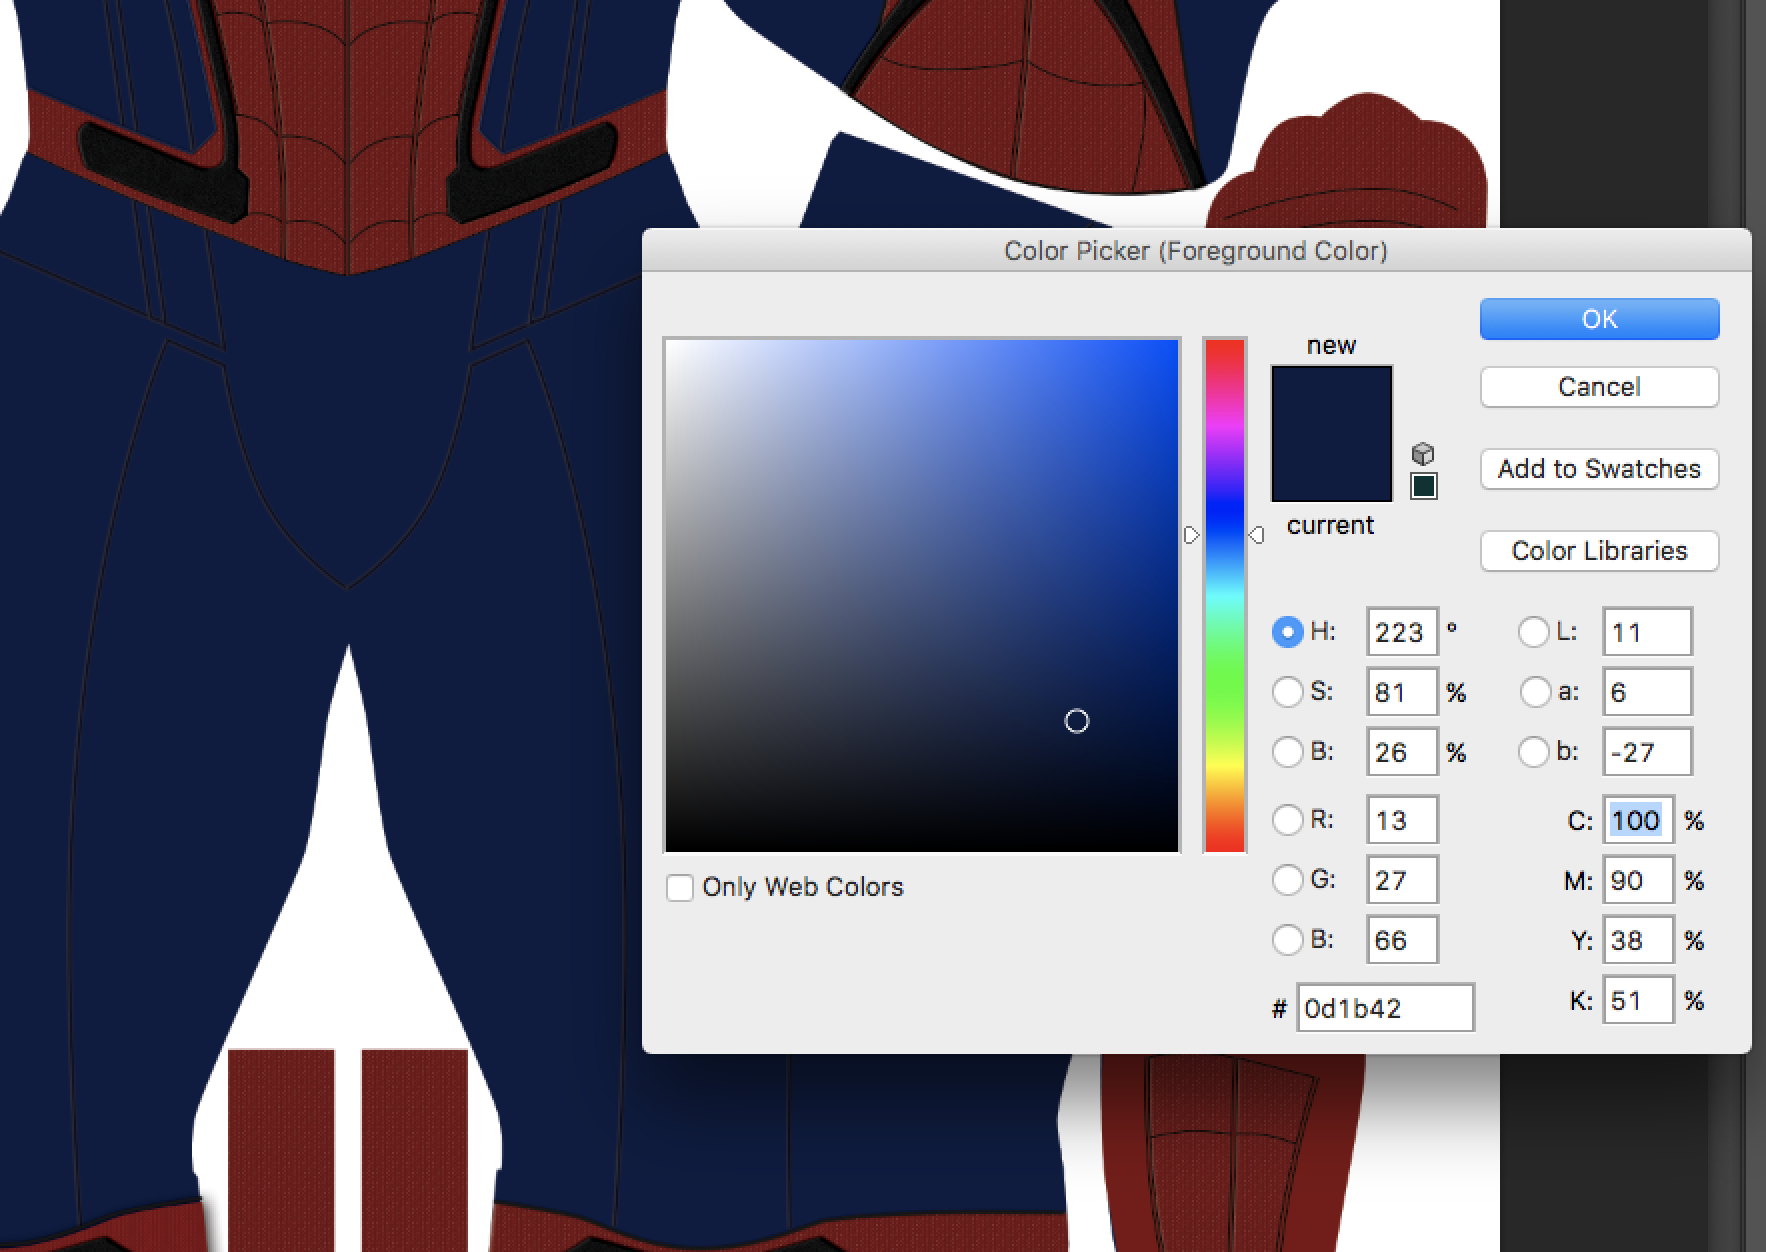Confirm the color with the OK button

click(1599, 319)
